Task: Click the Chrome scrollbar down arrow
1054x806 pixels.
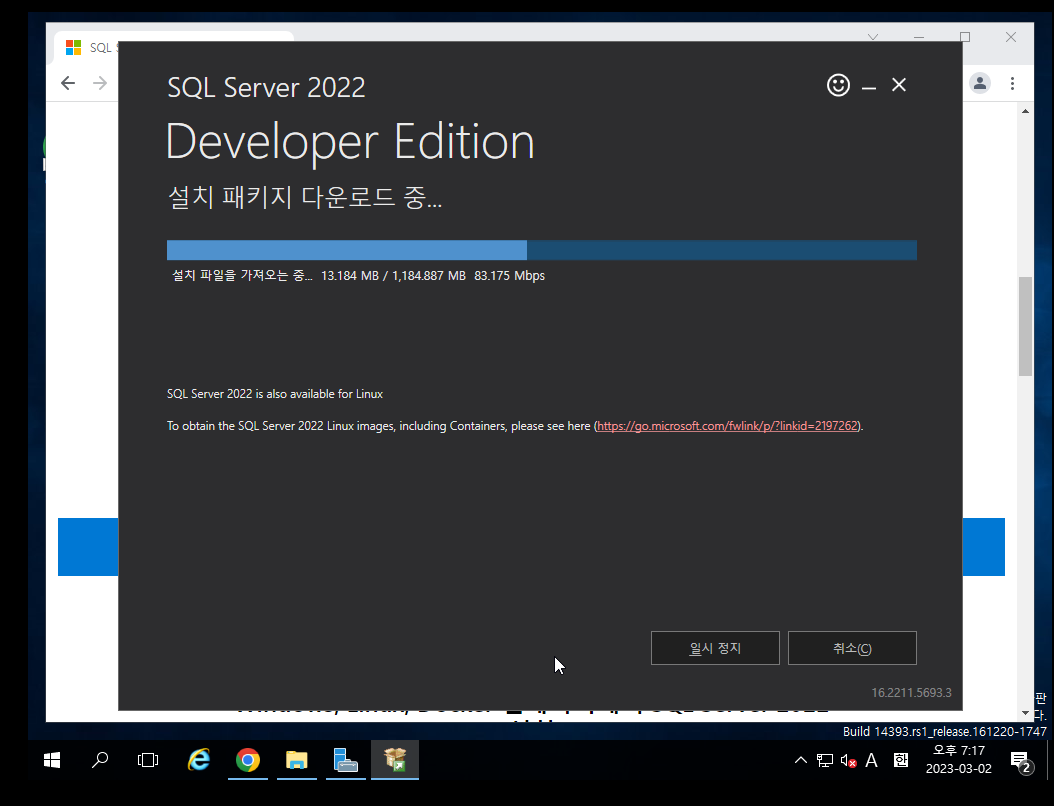Action: click(1025, 713)
